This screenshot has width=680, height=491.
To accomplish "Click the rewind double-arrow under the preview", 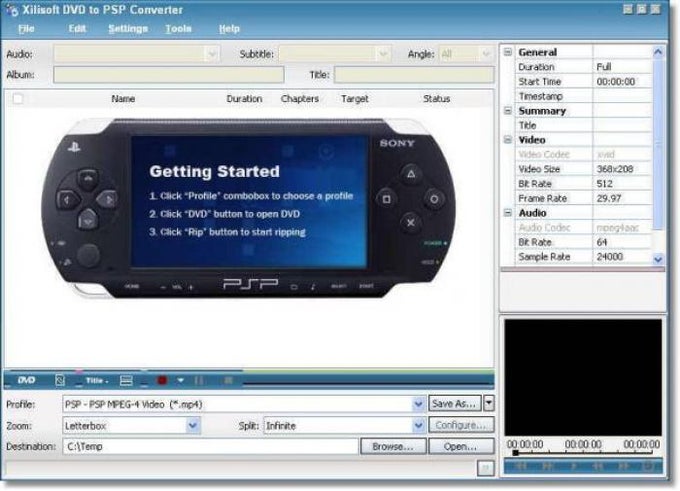I will click(x=598, y=466).
